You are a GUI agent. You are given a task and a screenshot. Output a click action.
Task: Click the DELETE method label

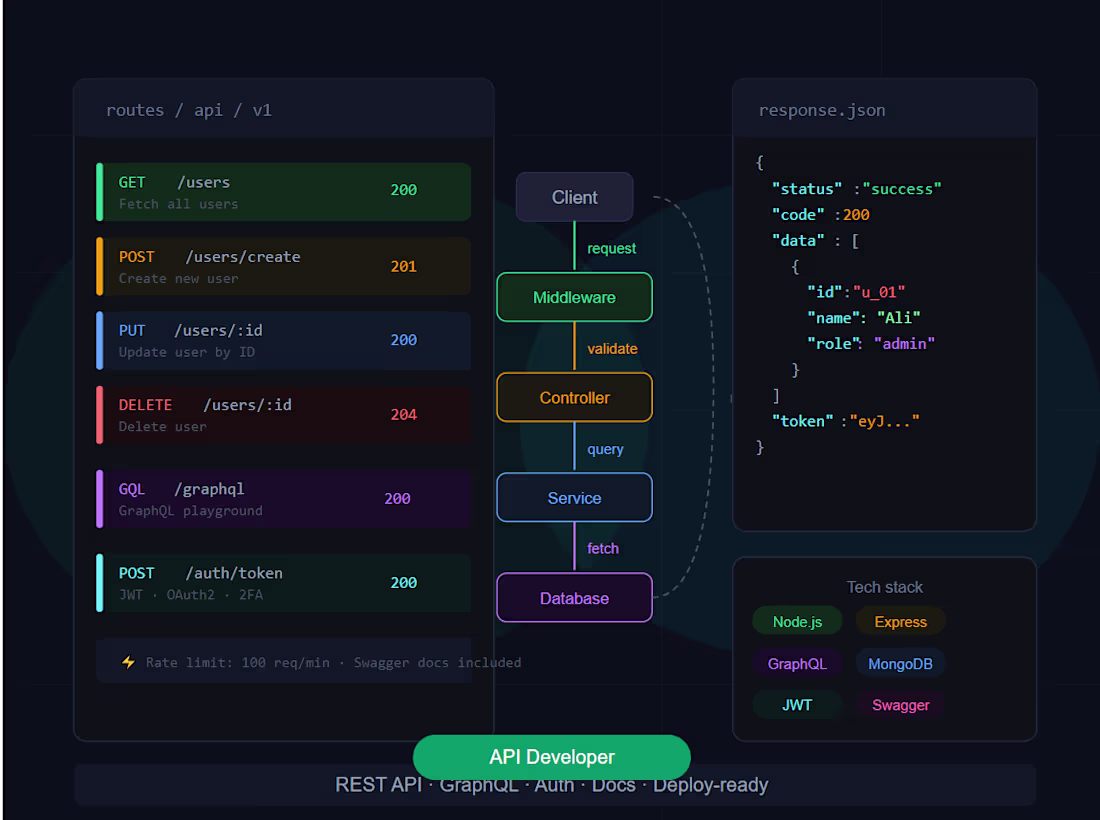point(145,405)
